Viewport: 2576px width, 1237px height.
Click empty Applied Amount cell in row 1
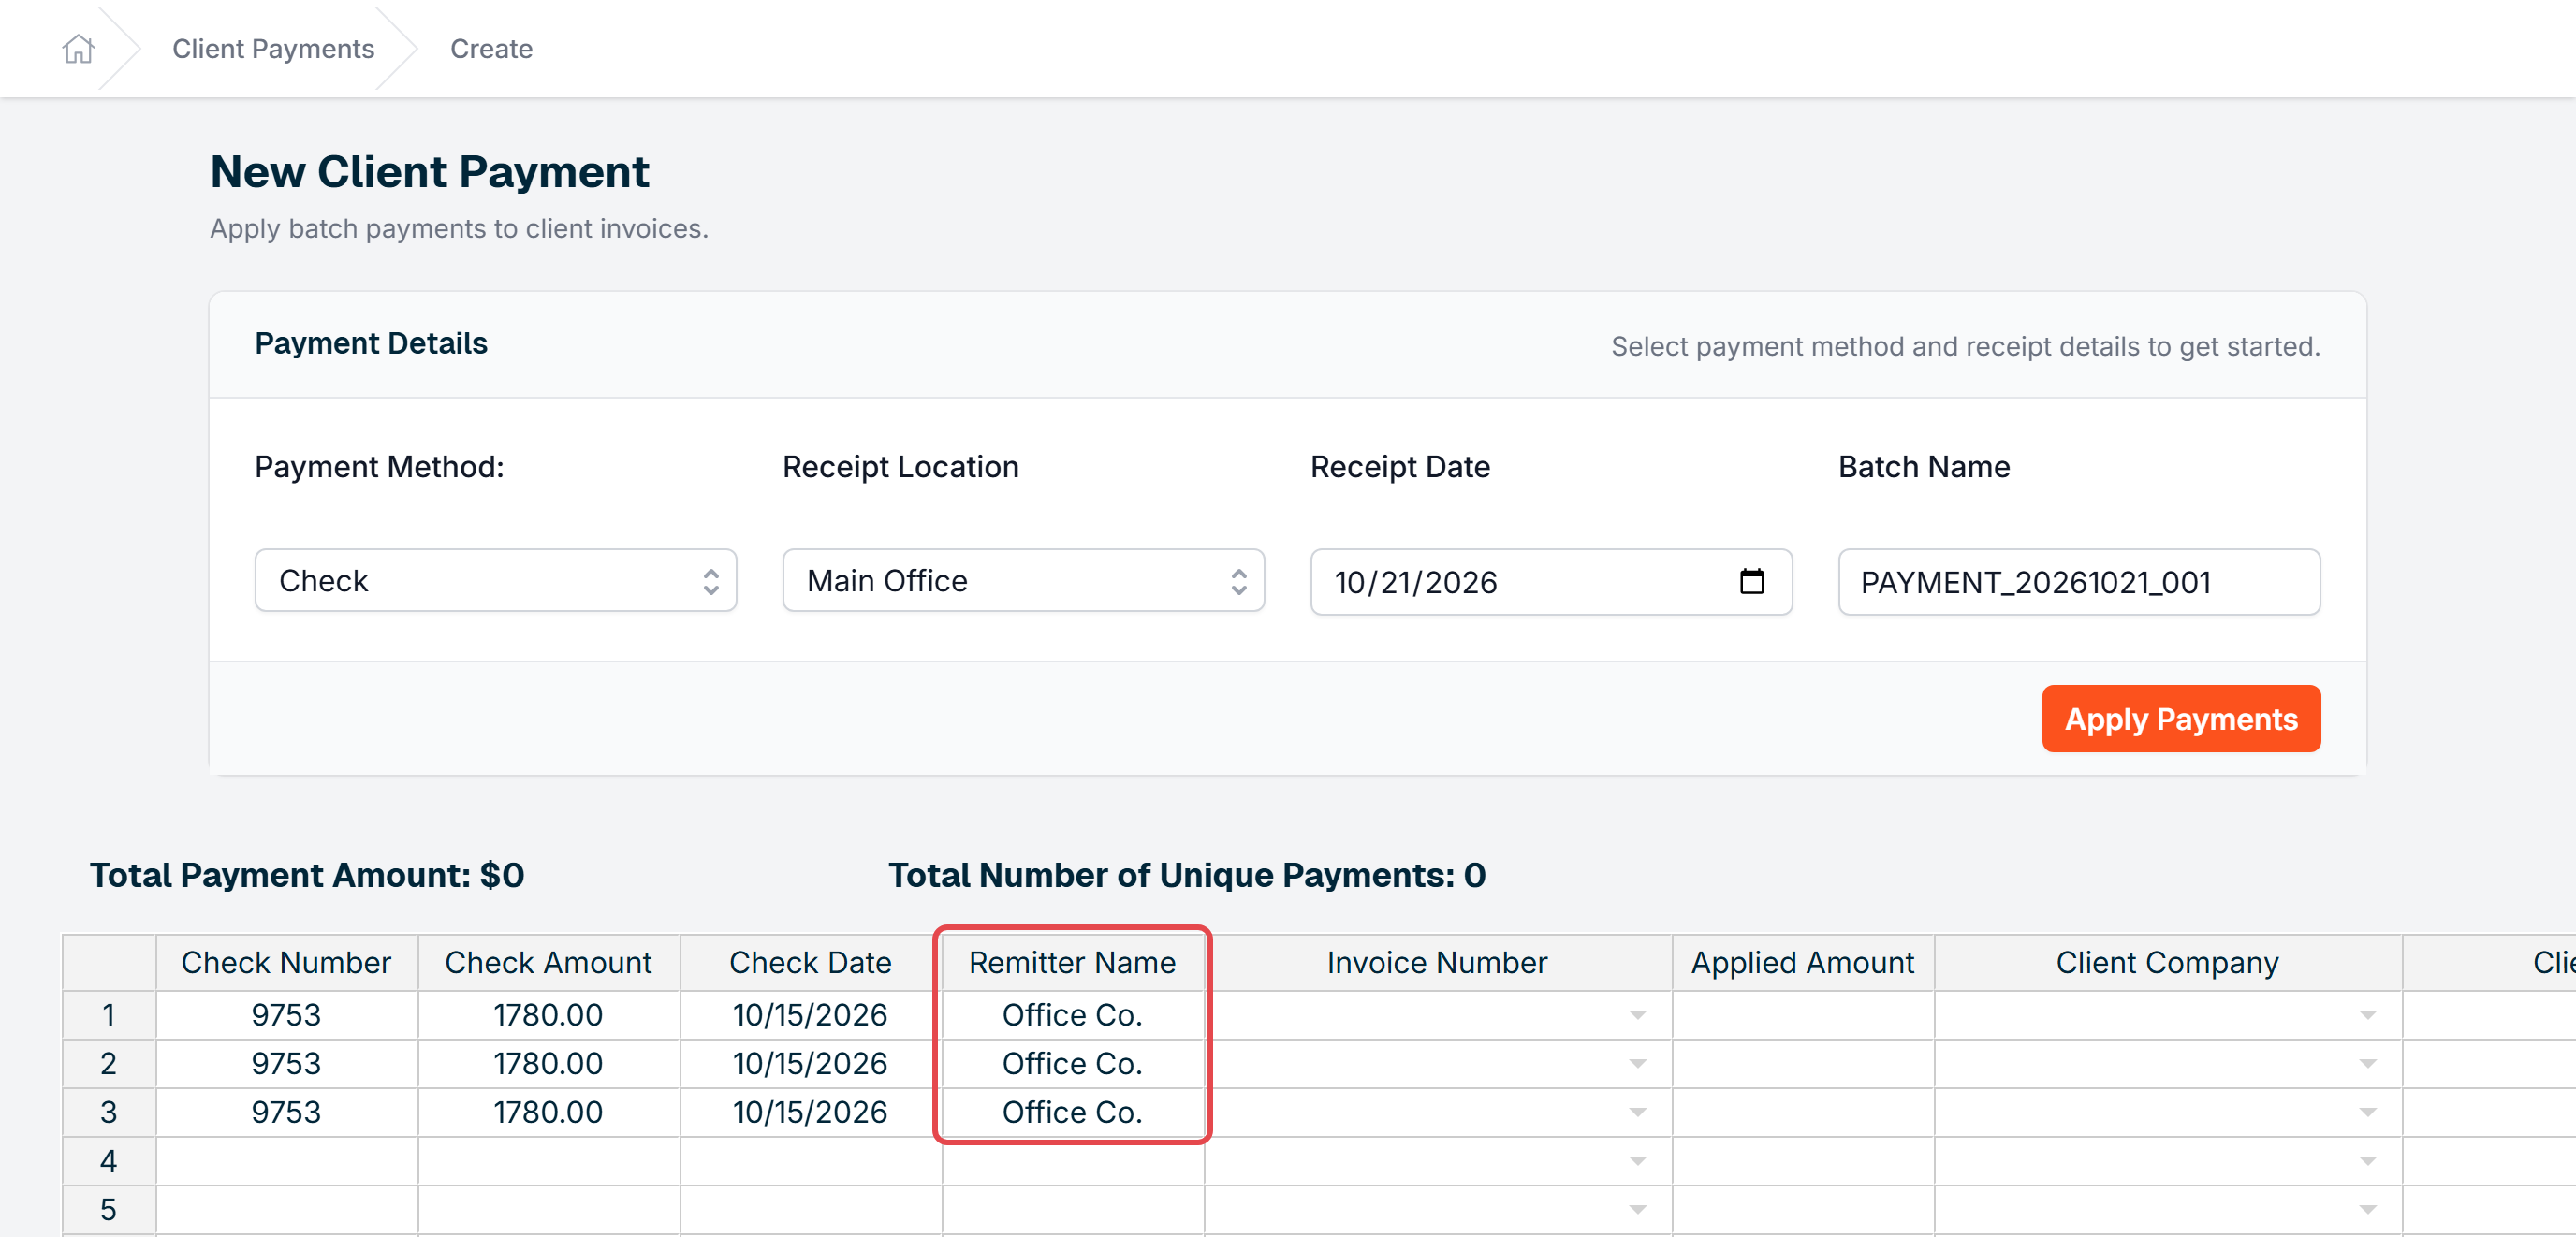(x=1802, y=1015)
